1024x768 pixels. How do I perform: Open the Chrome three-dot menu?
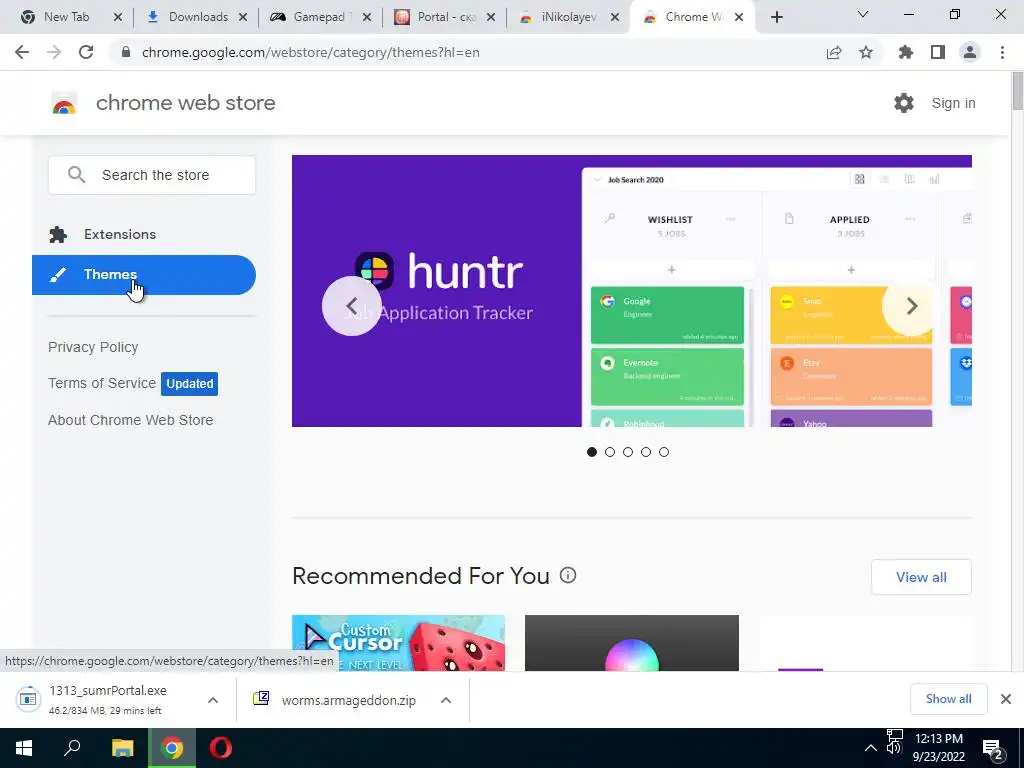[x=1002, y=52]
